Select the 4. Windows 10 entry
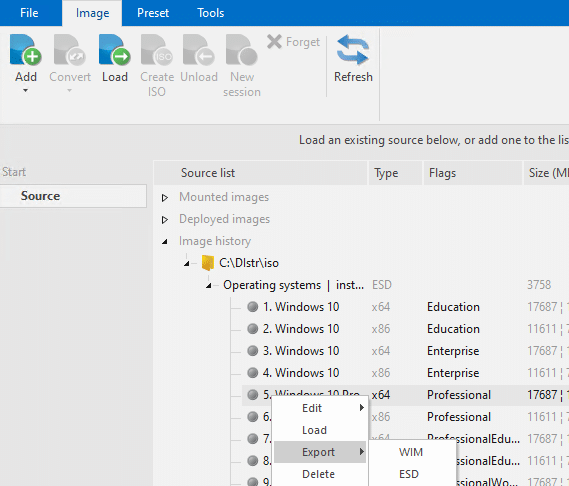This screenshot has height=486, width=569. pos(301,373)
